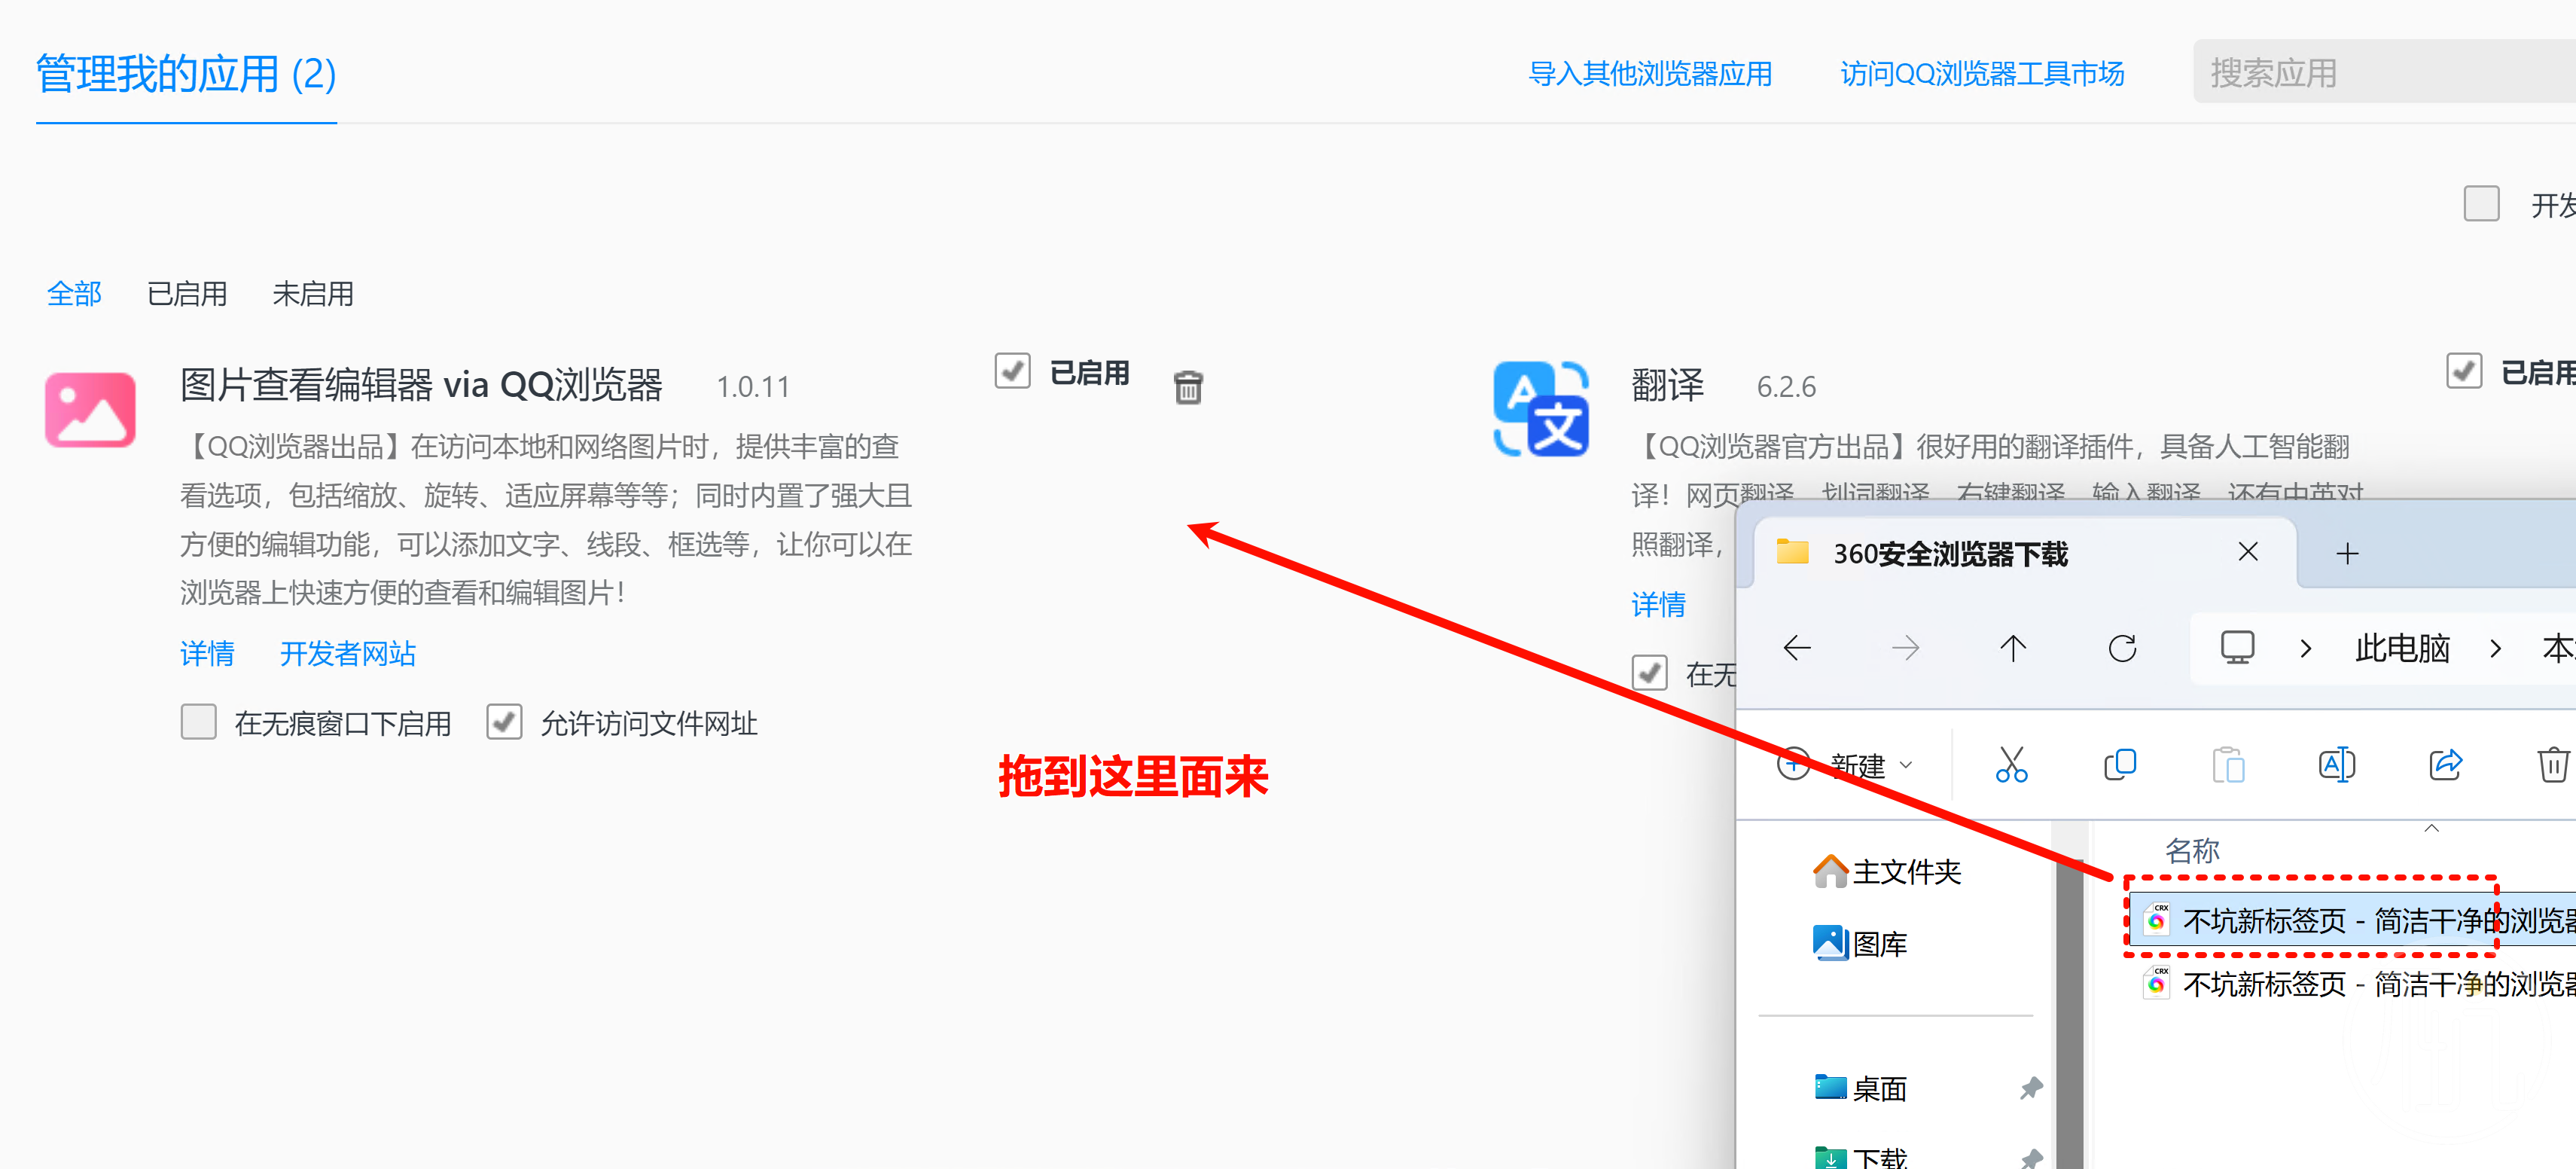
Task: Delete the 图片查看编辑器 extension via trash icon
Action: (x=1188, y=387)
